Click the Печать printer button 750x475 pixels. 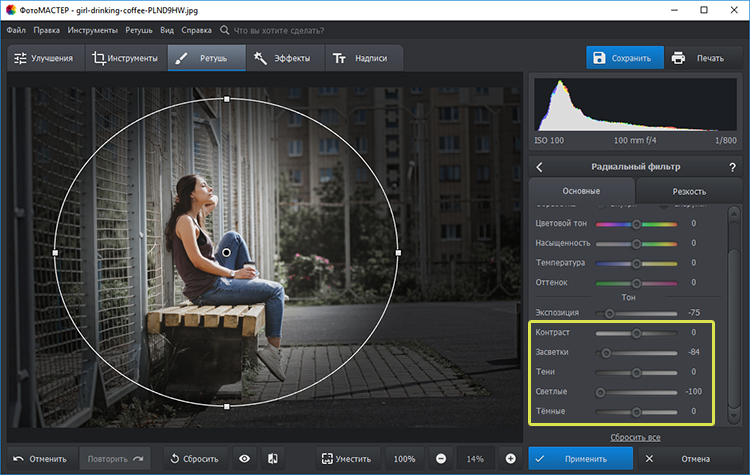pos(698,58)
